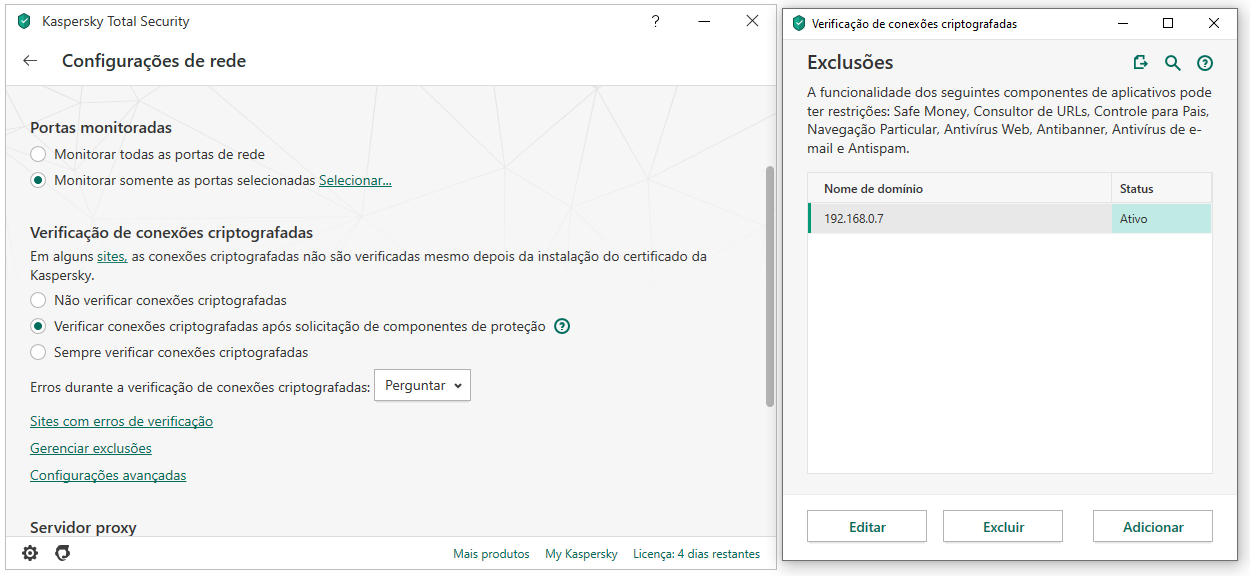Click the settings page vertical scrollbar

pos(769,286)
